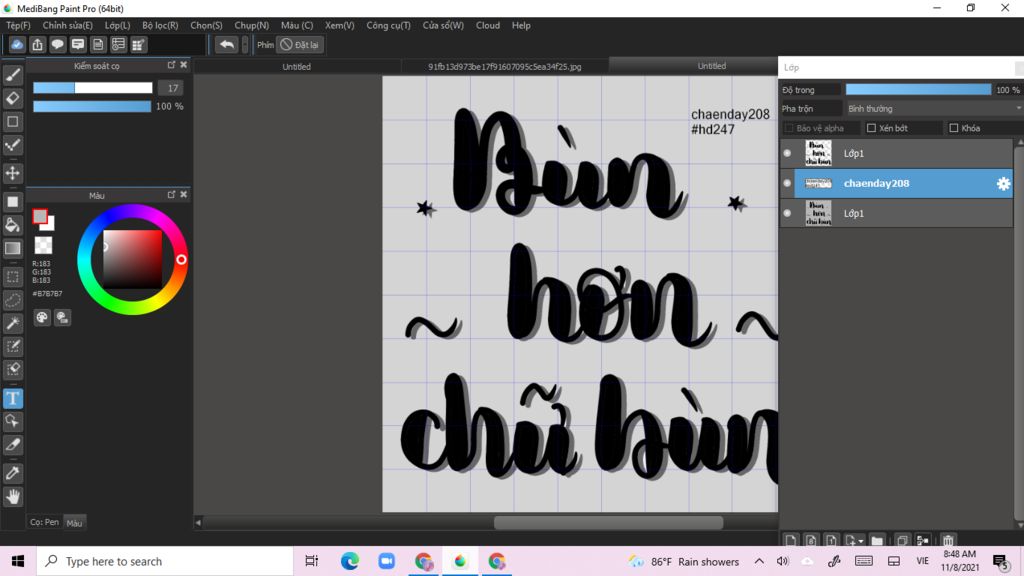Select the Lasso selection tool

(x=12, y=300)
